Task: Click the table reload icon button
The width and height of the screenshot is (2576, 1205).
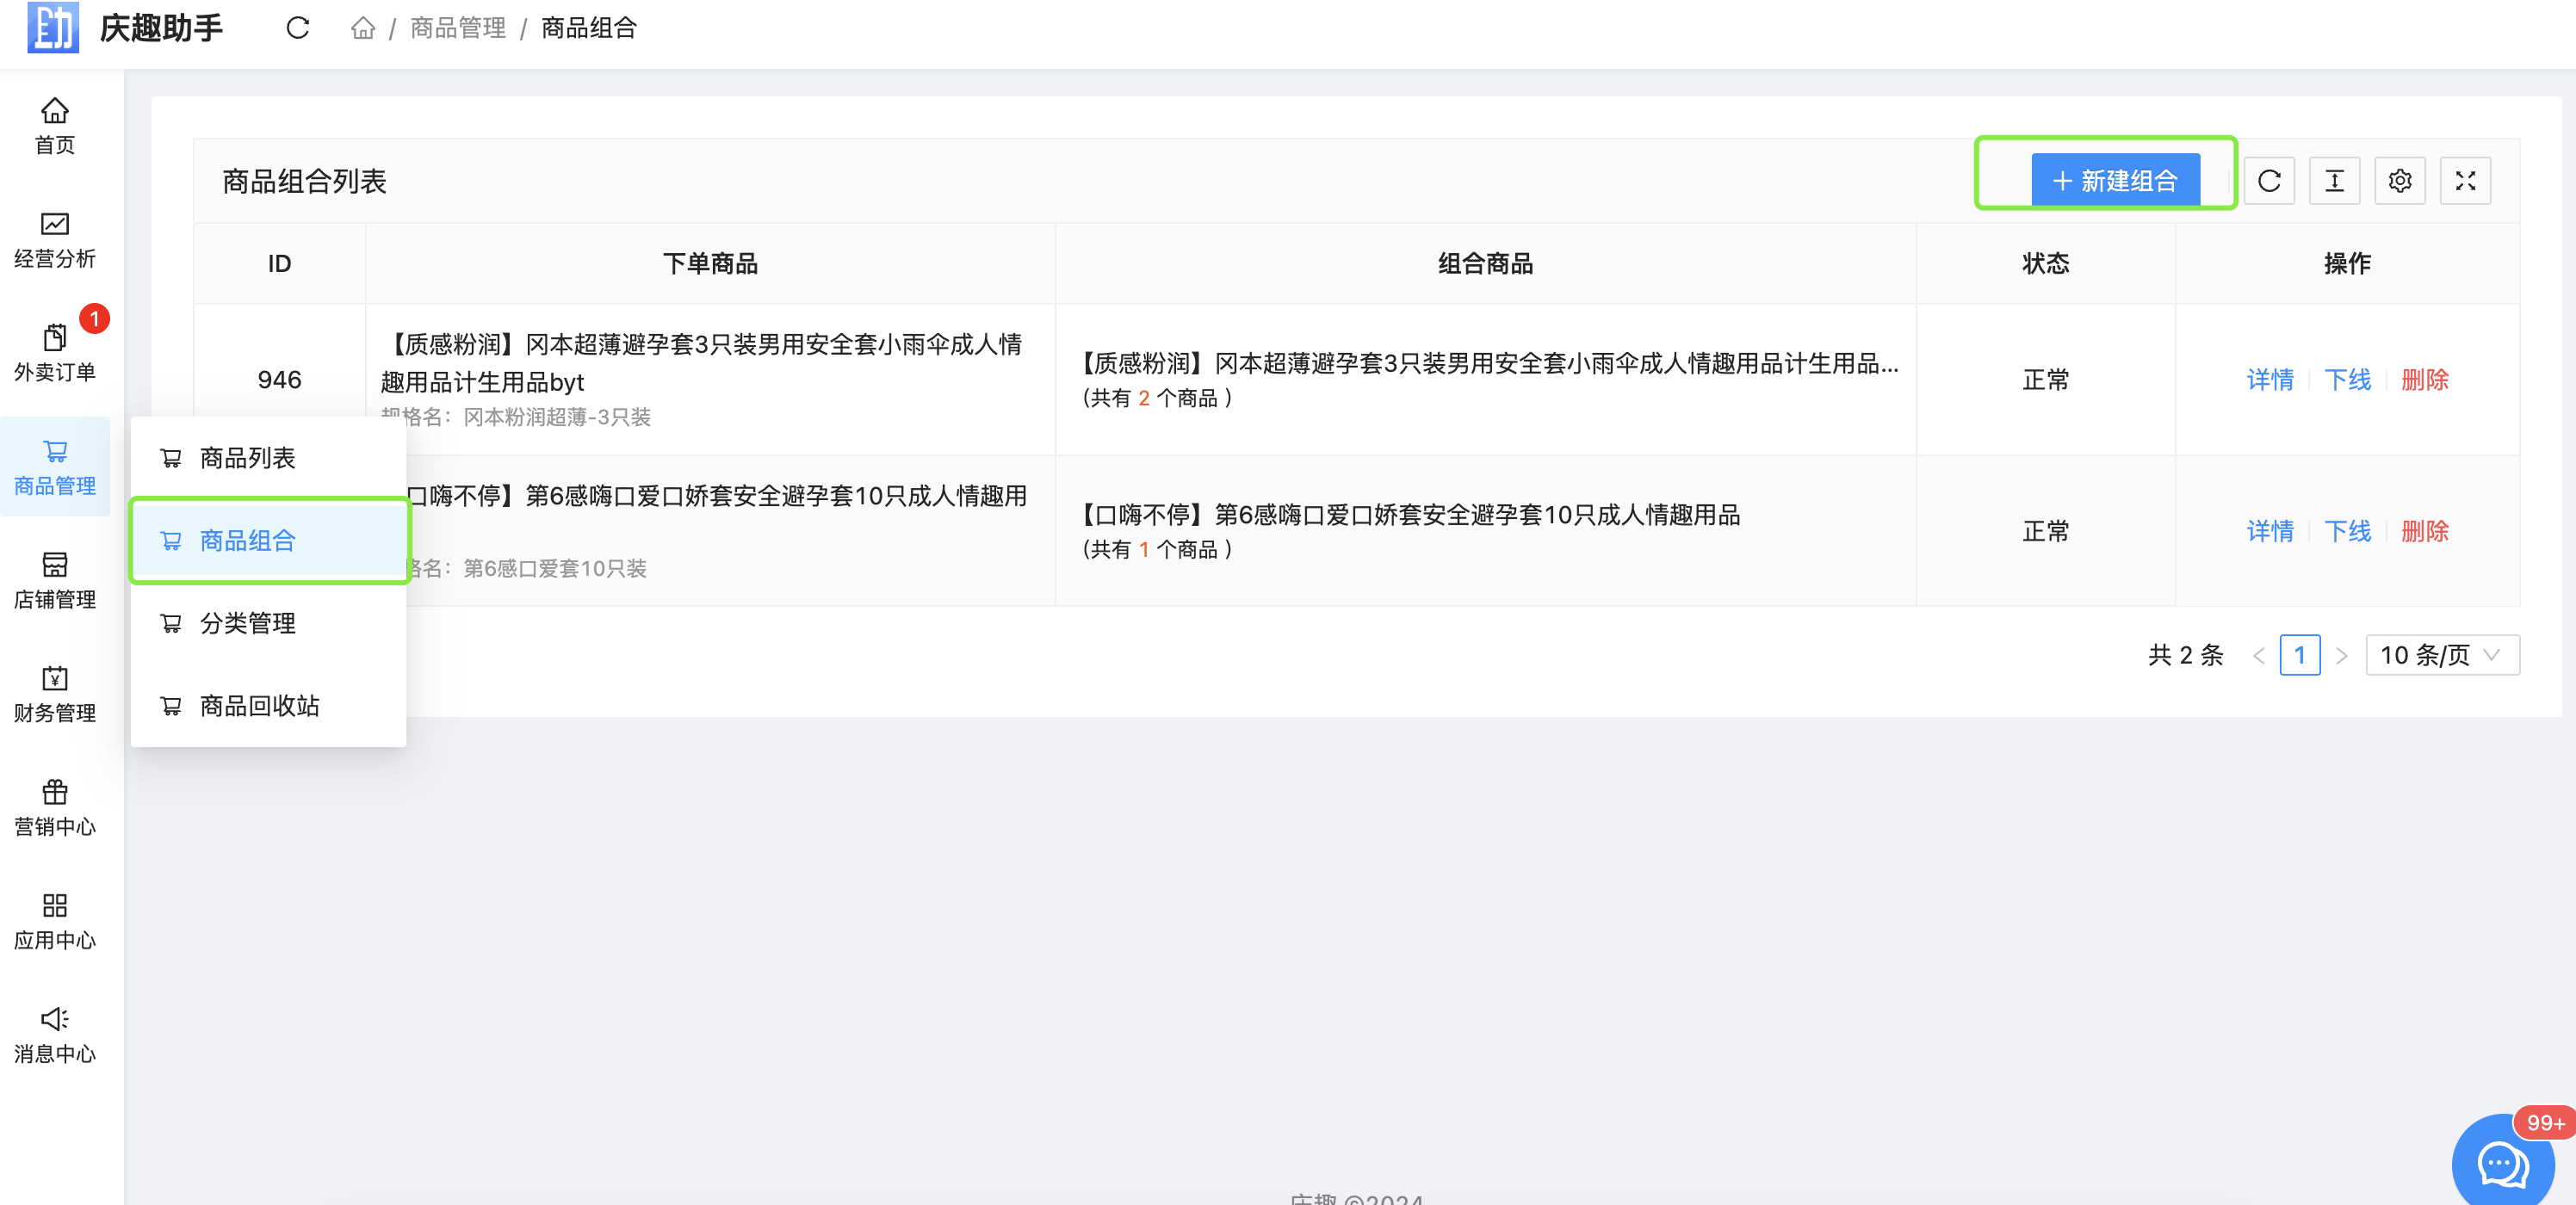Action: [2269, 181]
